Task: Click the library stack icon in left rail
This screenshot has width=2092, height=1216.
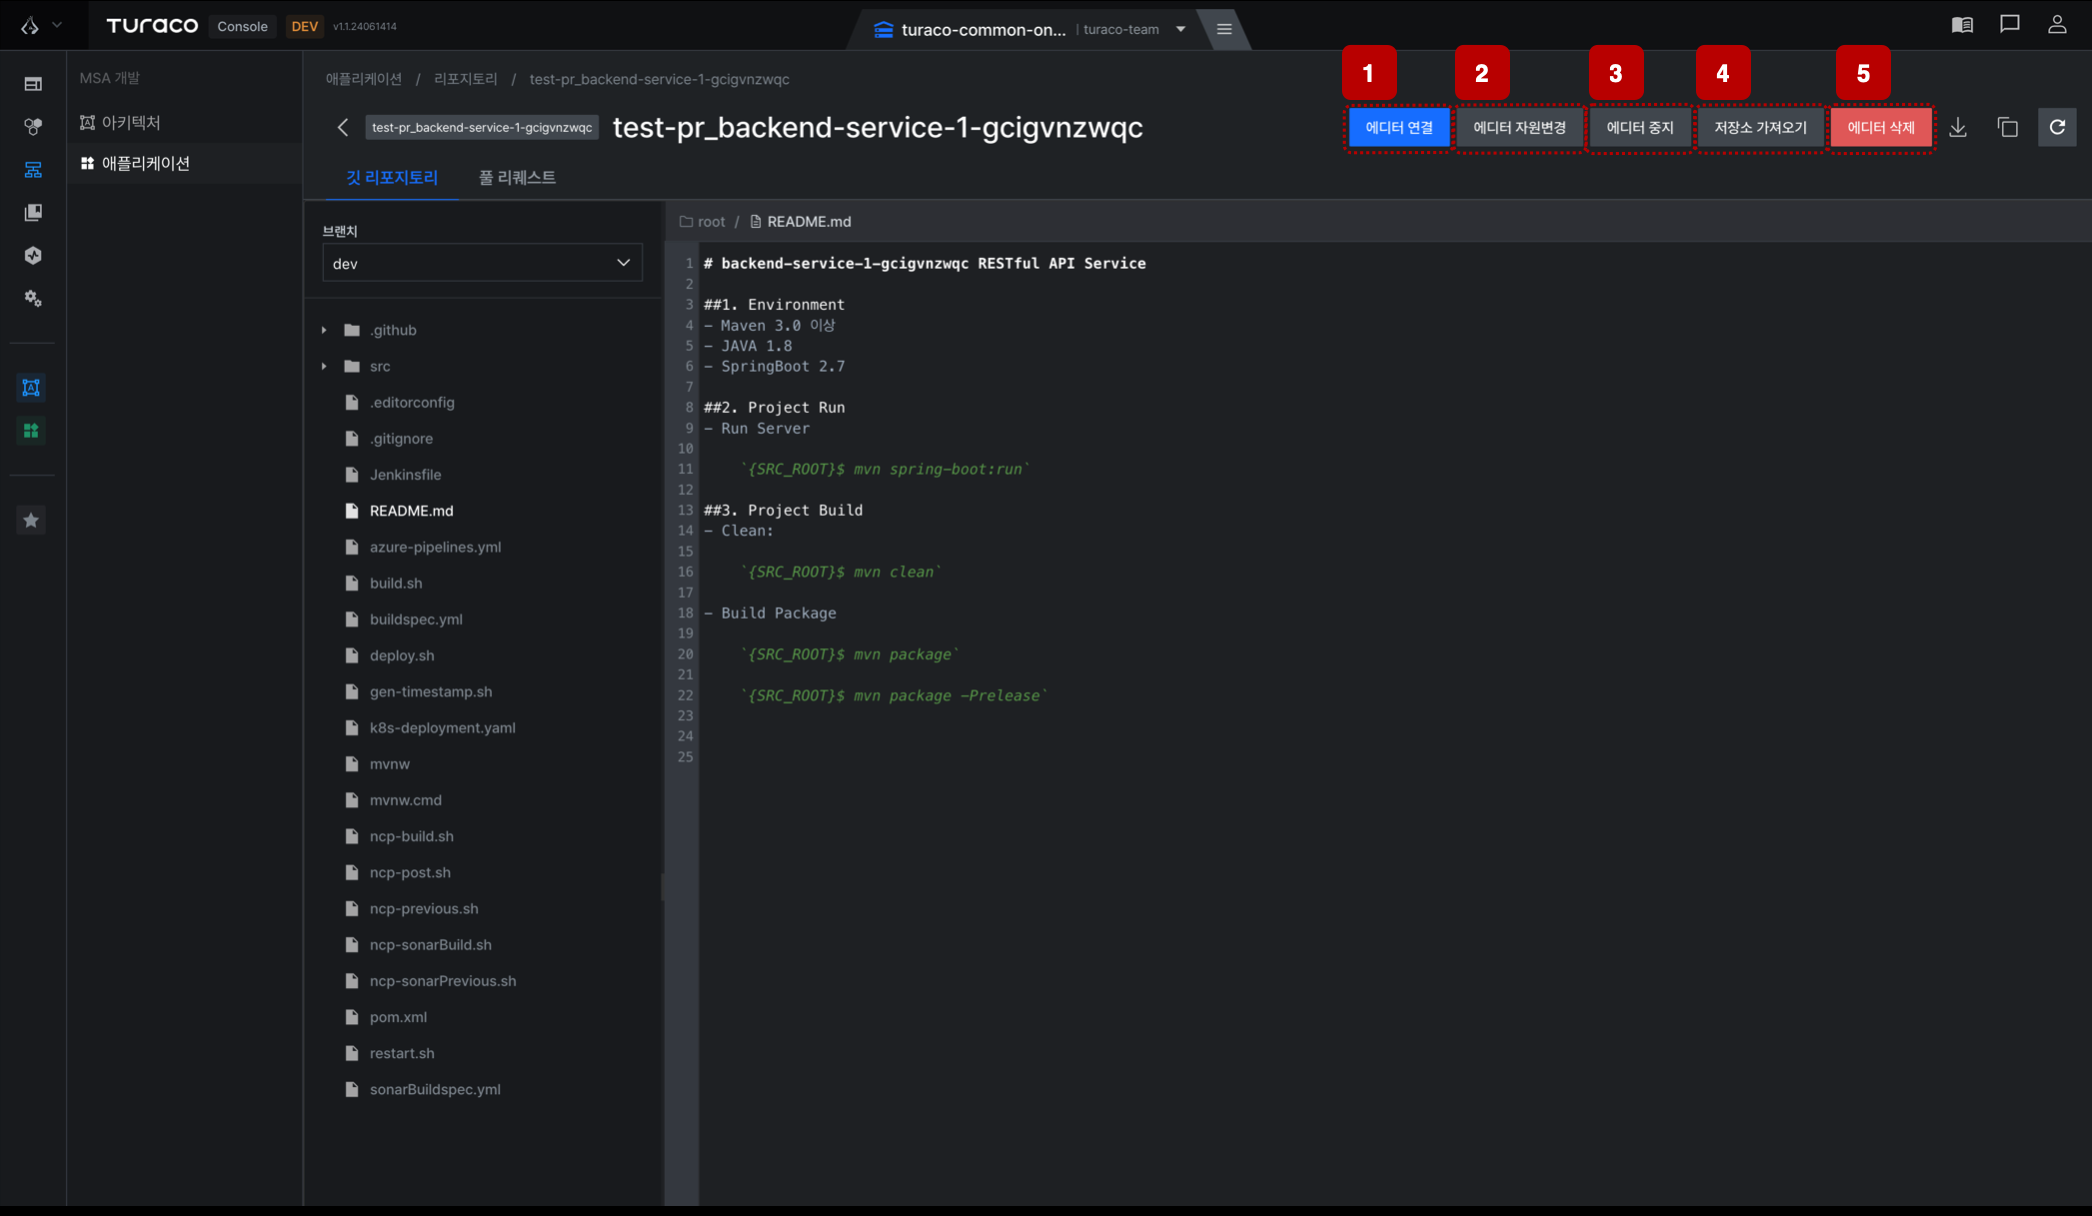Action: click(x=33, y=213)
